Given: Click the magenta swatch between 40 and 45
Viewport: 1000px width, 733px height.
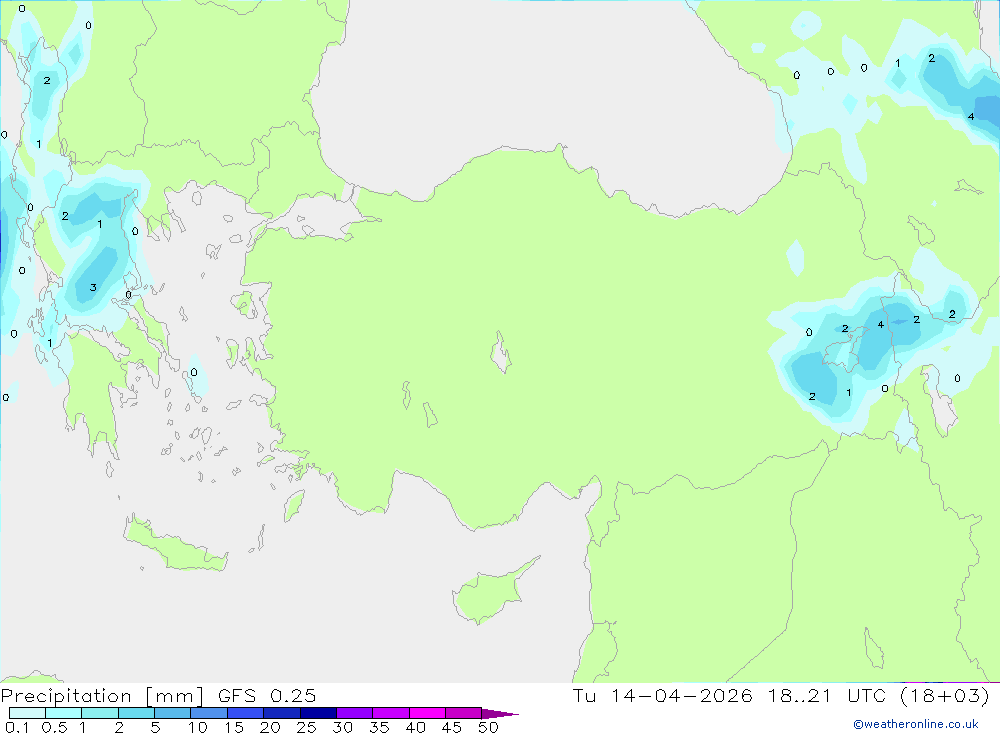Looking at the screenshot, I should 427,713.
